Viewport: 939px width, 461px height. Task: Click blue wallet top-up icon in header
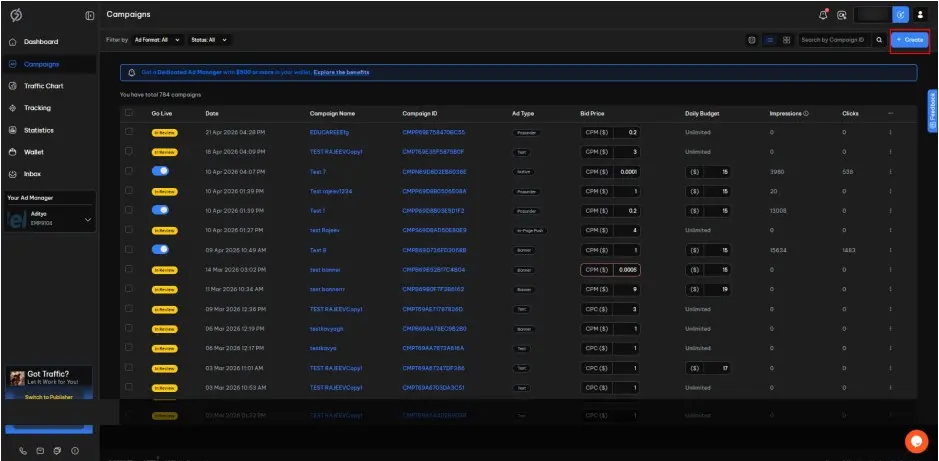pyautogui.click(x=900, y=15)
